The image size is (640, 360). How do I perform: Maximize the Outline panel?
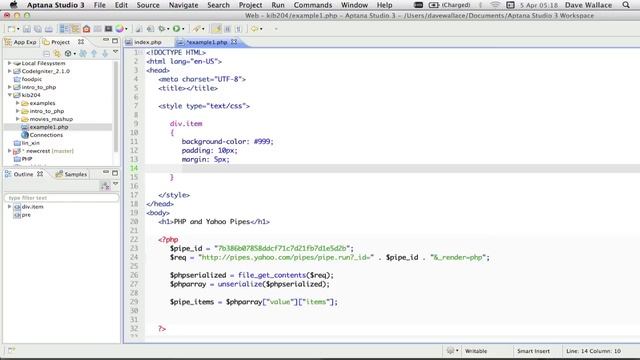(115, 173)
